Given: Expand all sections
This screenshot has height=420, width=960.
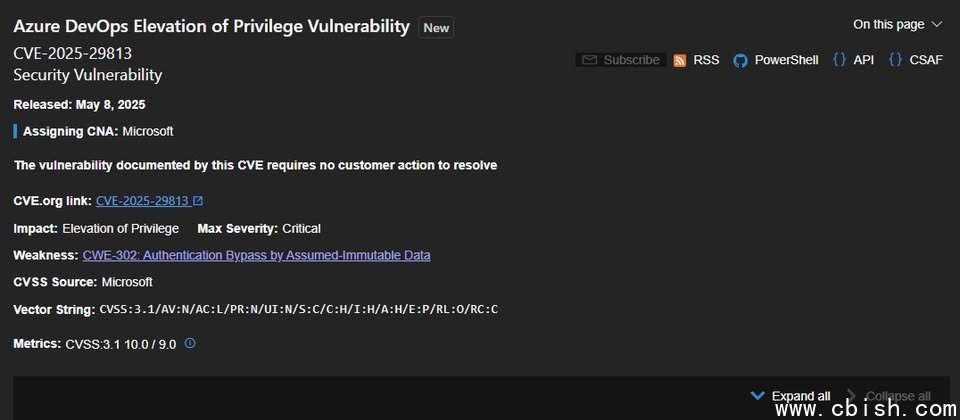Looking at the screenshot, I should (790, 396).
